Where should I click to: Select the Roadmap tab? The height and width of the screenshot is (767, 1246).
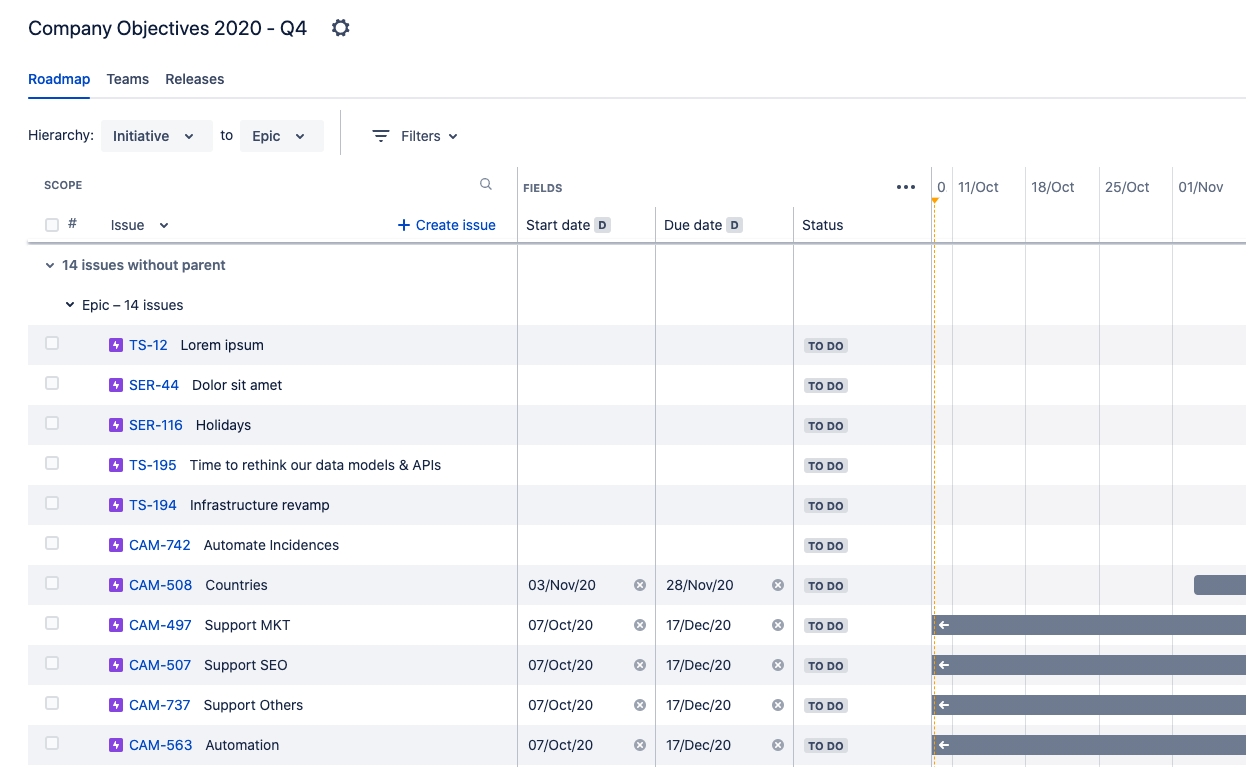[x=59, y=79]
